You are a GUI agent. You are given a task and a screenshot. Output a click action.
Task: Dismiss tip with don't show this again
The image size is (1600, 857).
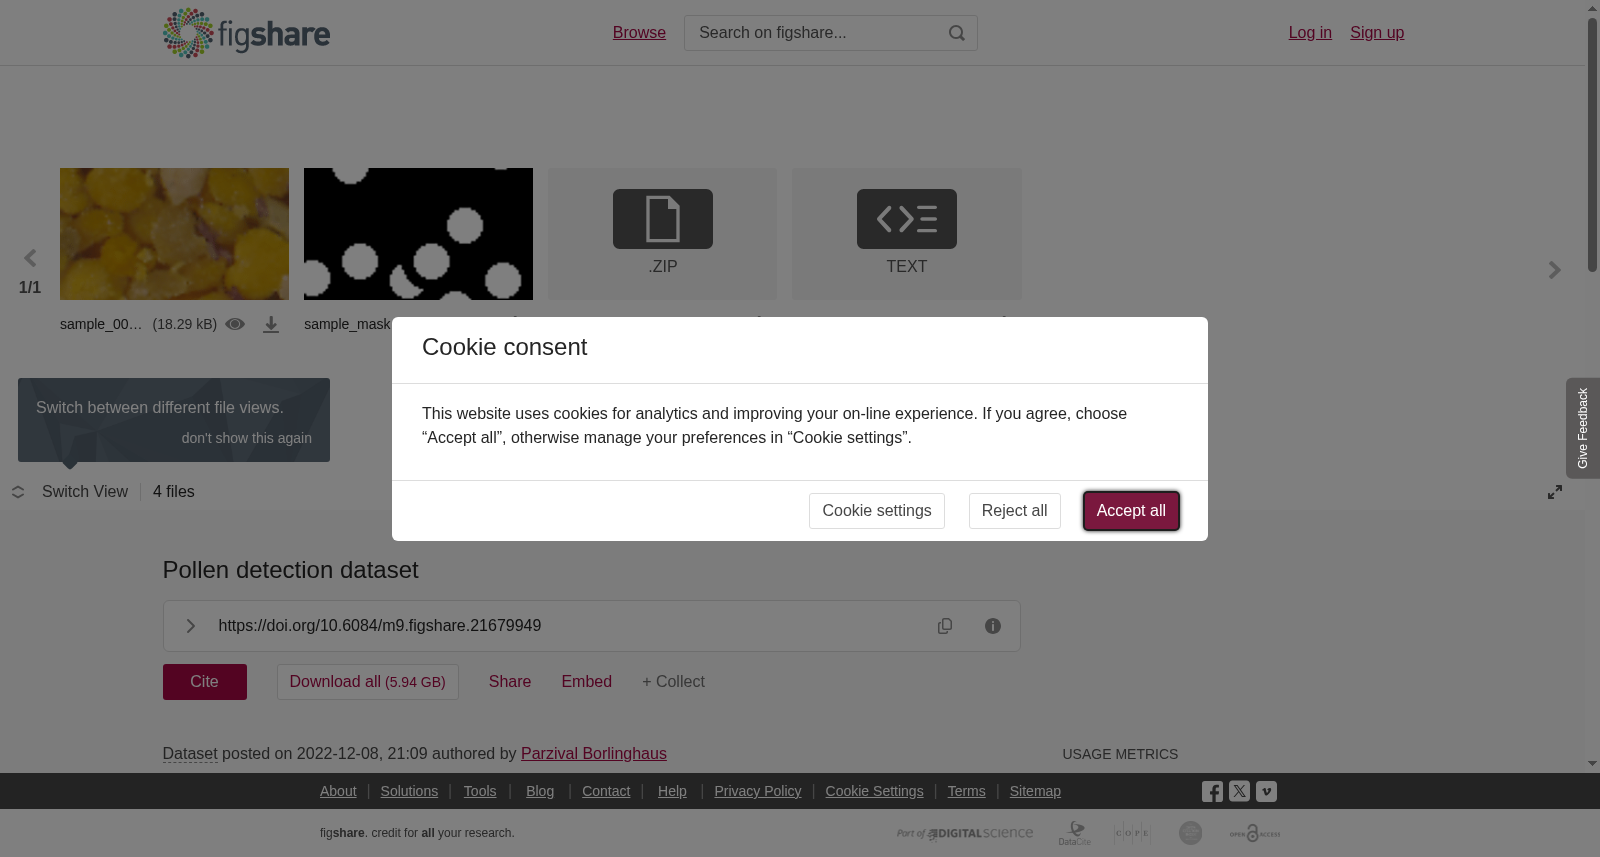(247, 438)
